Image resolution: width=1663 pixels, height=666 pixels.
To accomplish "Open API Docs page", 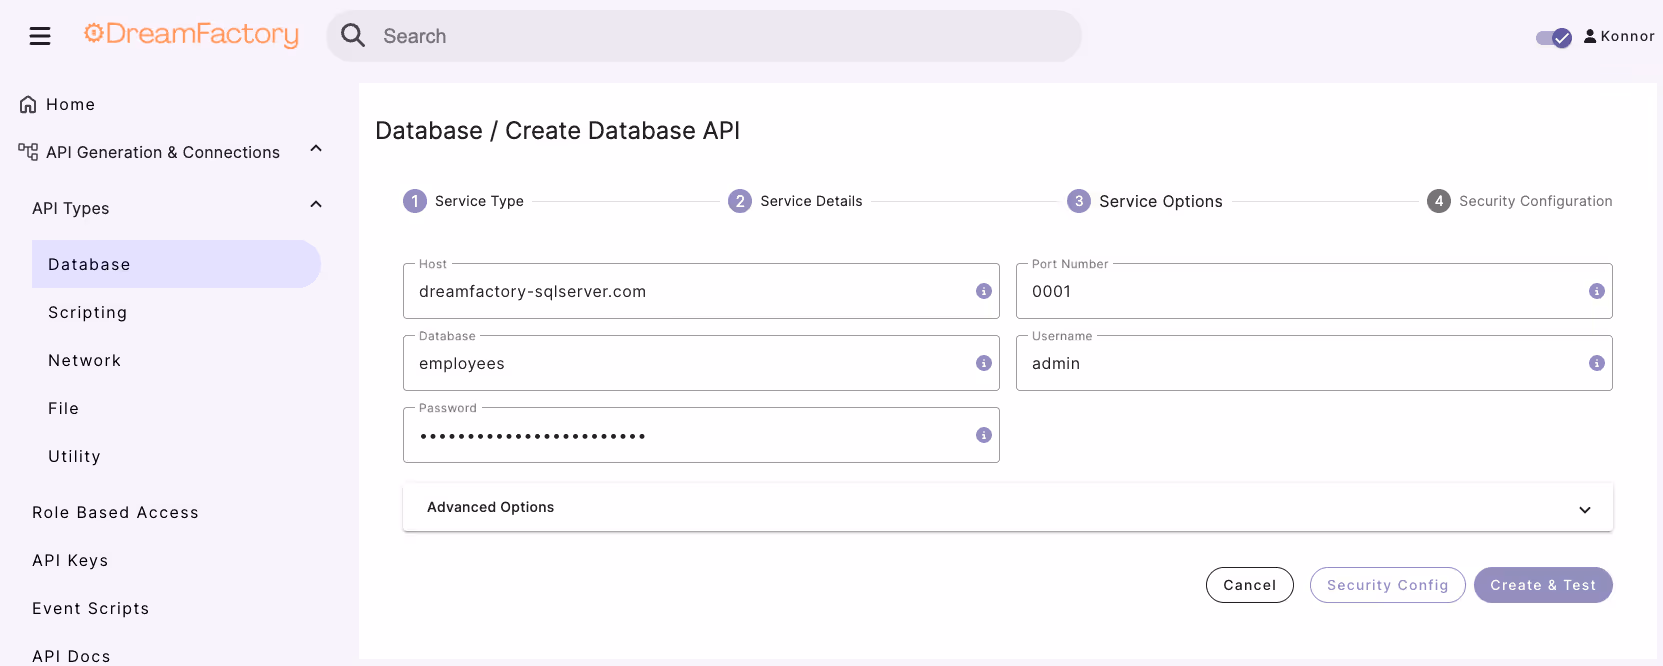I will point(71,656).
